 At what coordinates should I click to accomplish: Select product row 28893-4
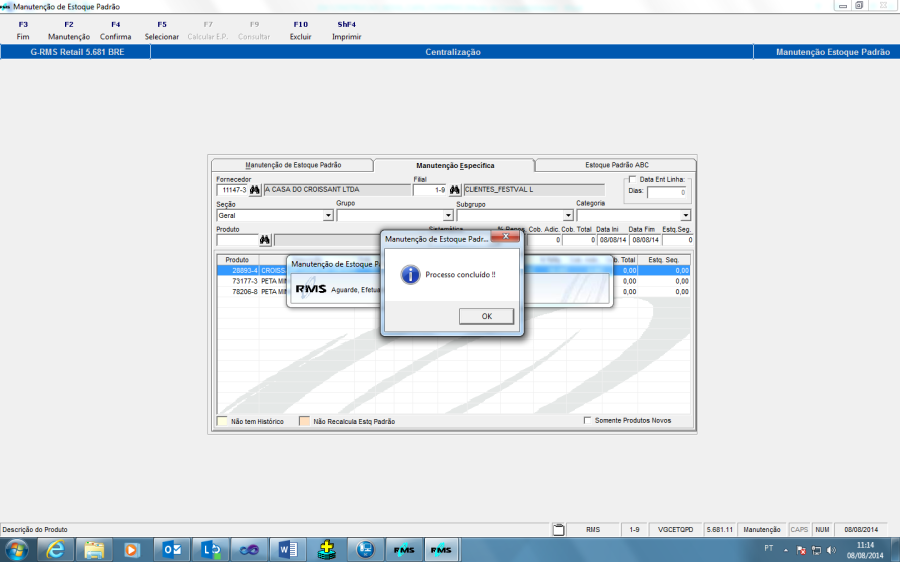pyautogui.click(x=453, y=270)
